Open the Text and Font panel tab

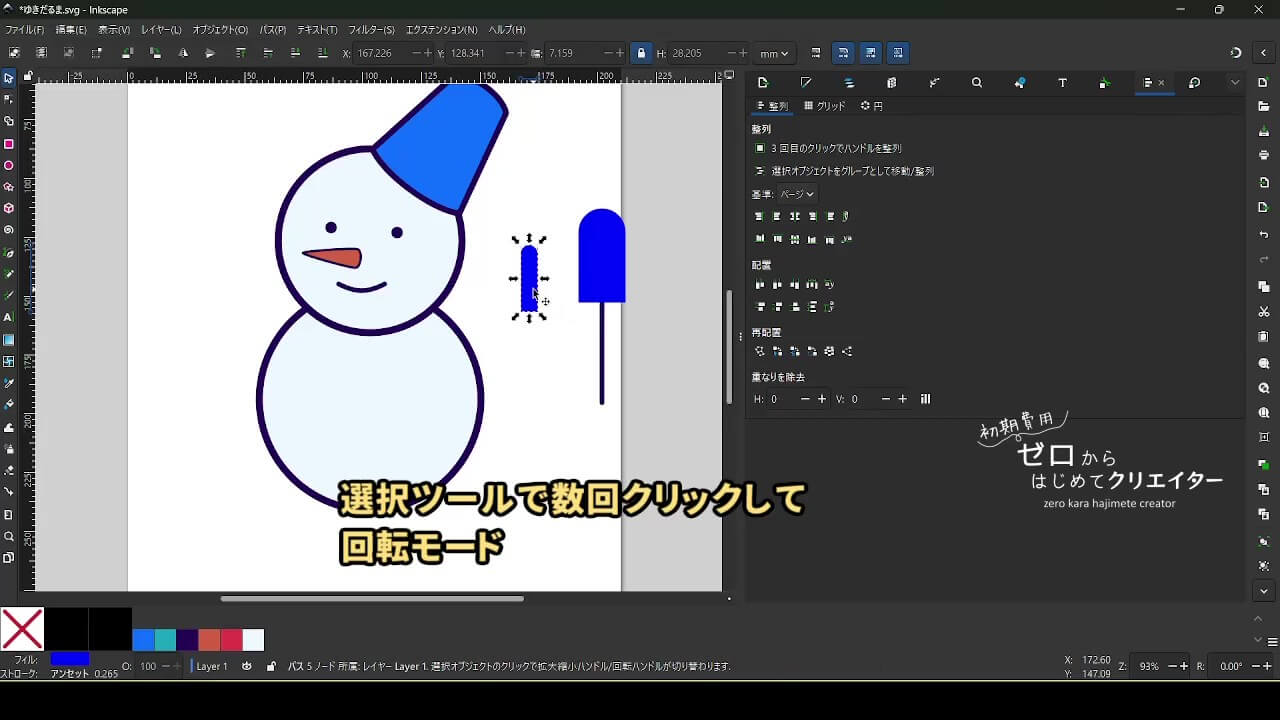pos(1062,83)
